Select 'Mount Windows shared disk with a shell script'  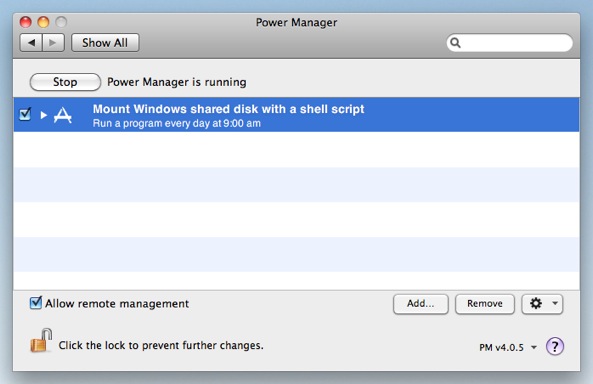click(x=228, y=109)
